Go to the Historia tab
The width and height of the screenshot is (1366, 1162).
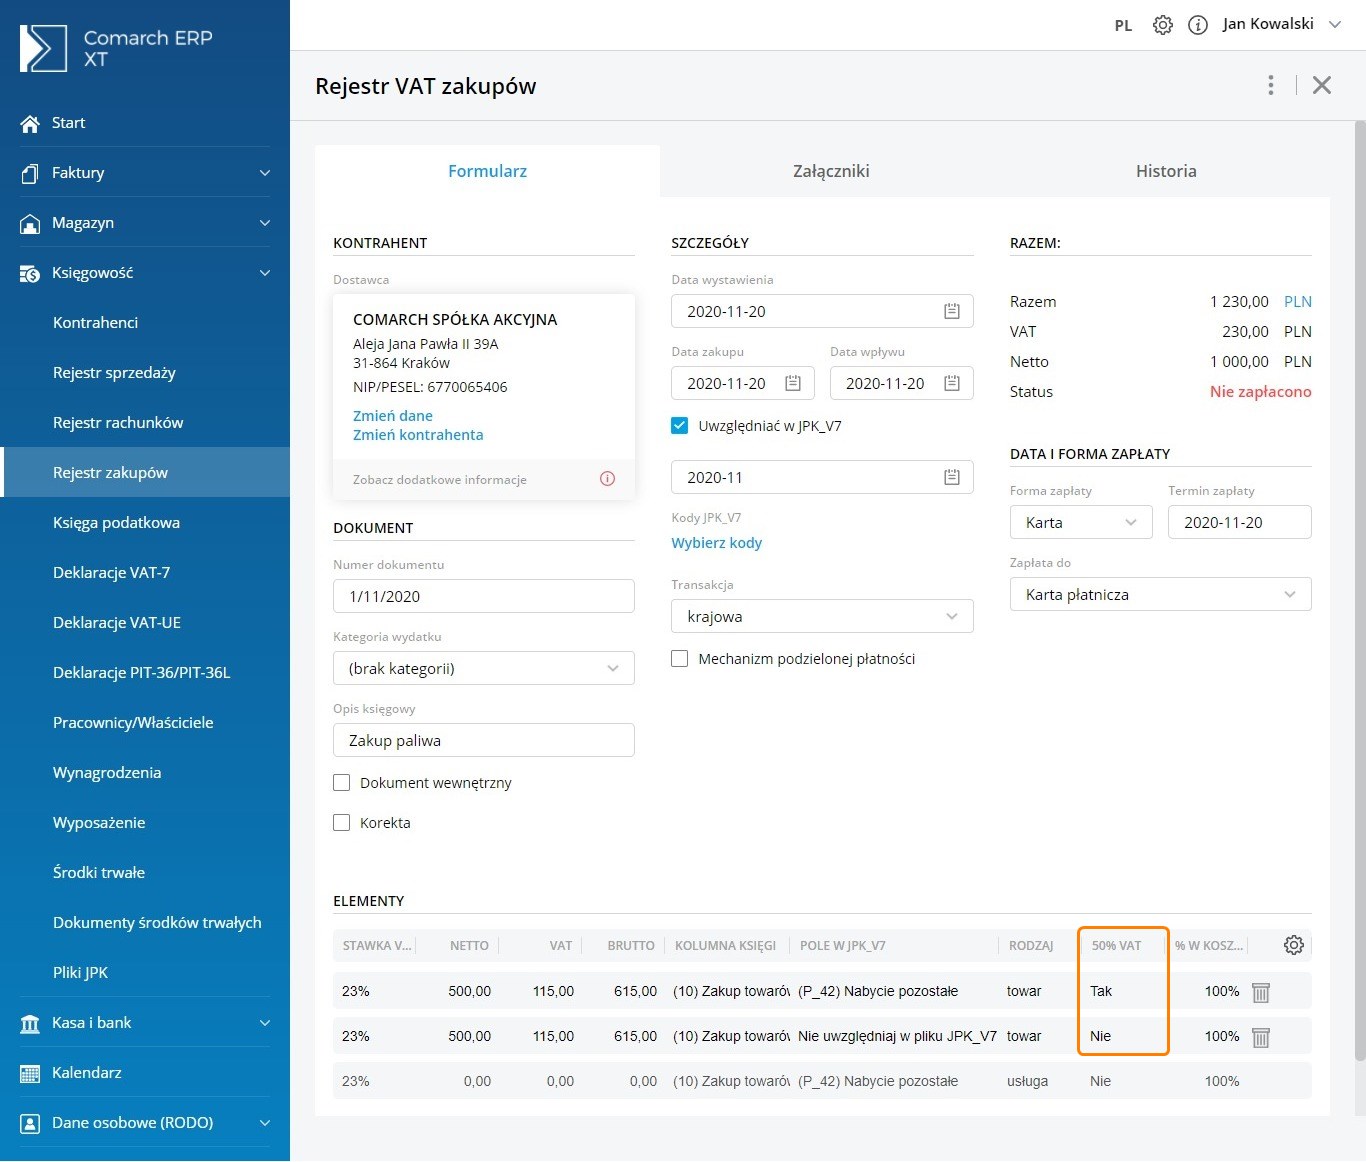[x=1165, y=171]
